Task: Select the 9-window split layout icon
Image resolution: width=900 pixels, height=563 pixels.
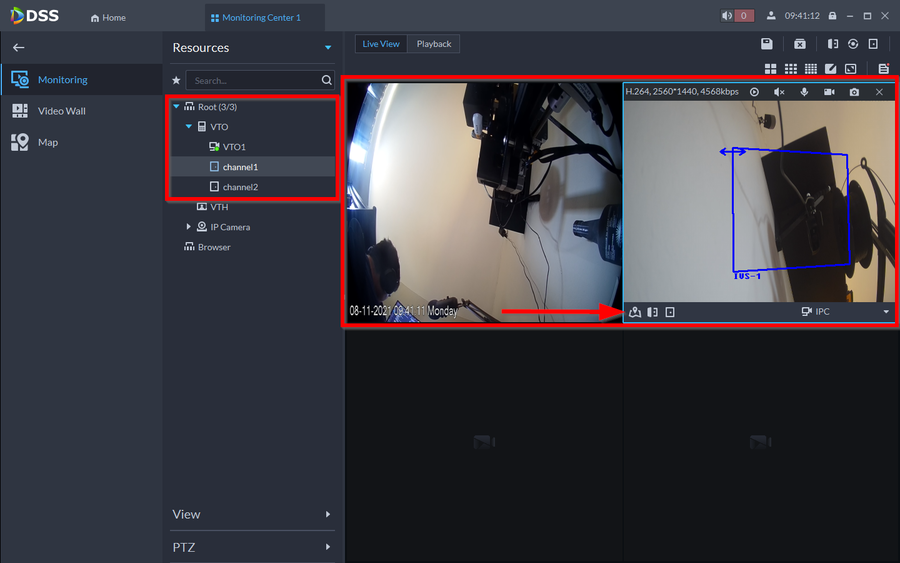Action: (791, 69)
